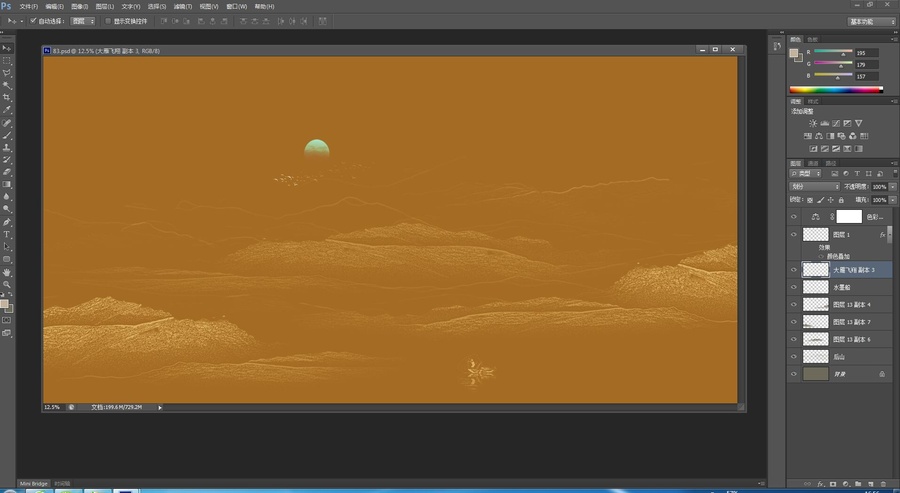Click the zoom level field 12.5%
The image size is (900, 493).
[x=53, y=407]
